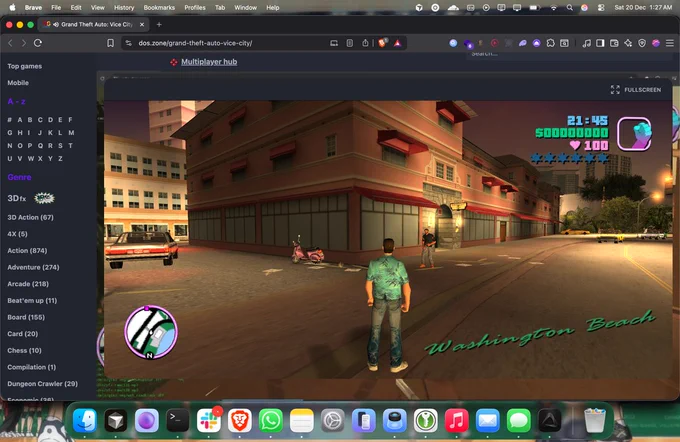
Task: Go back to the previous page
Action: click(x=10, y=43)
